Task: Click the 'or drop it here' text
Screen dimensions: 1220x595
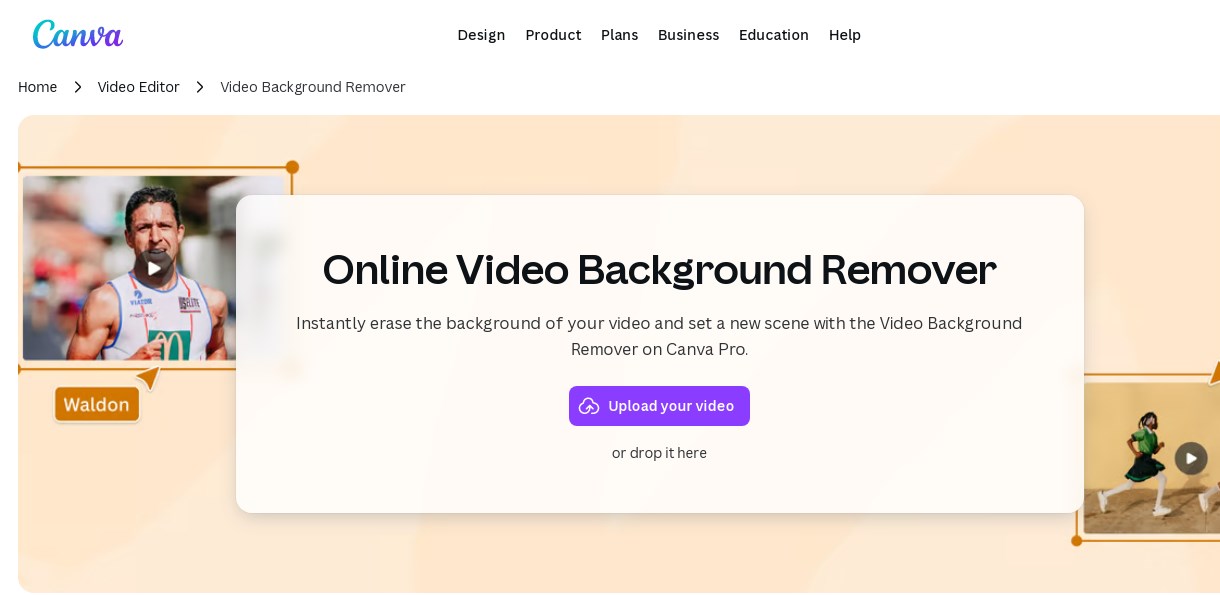Action: [659, 453]
